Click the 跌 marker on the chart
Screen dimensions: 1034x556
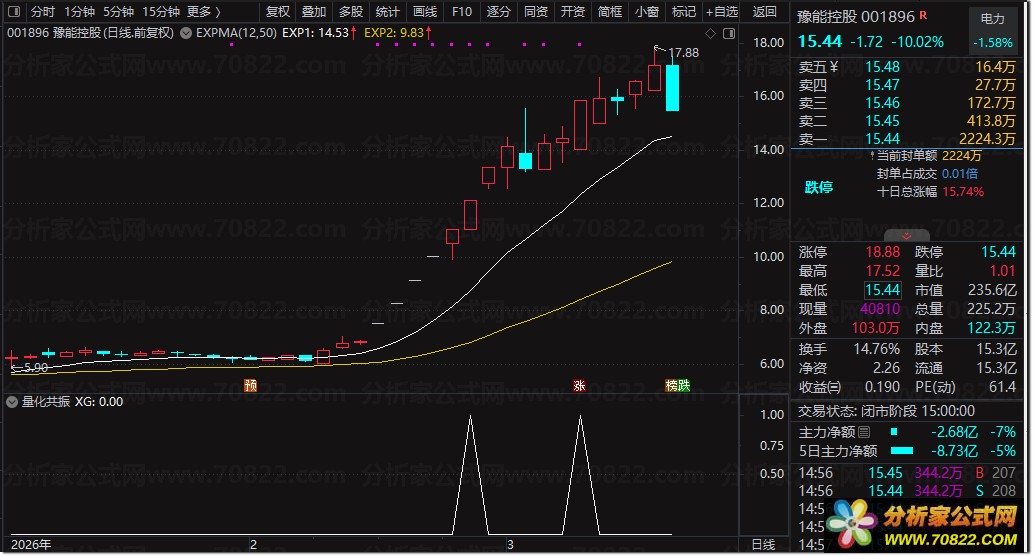[684, 385]
